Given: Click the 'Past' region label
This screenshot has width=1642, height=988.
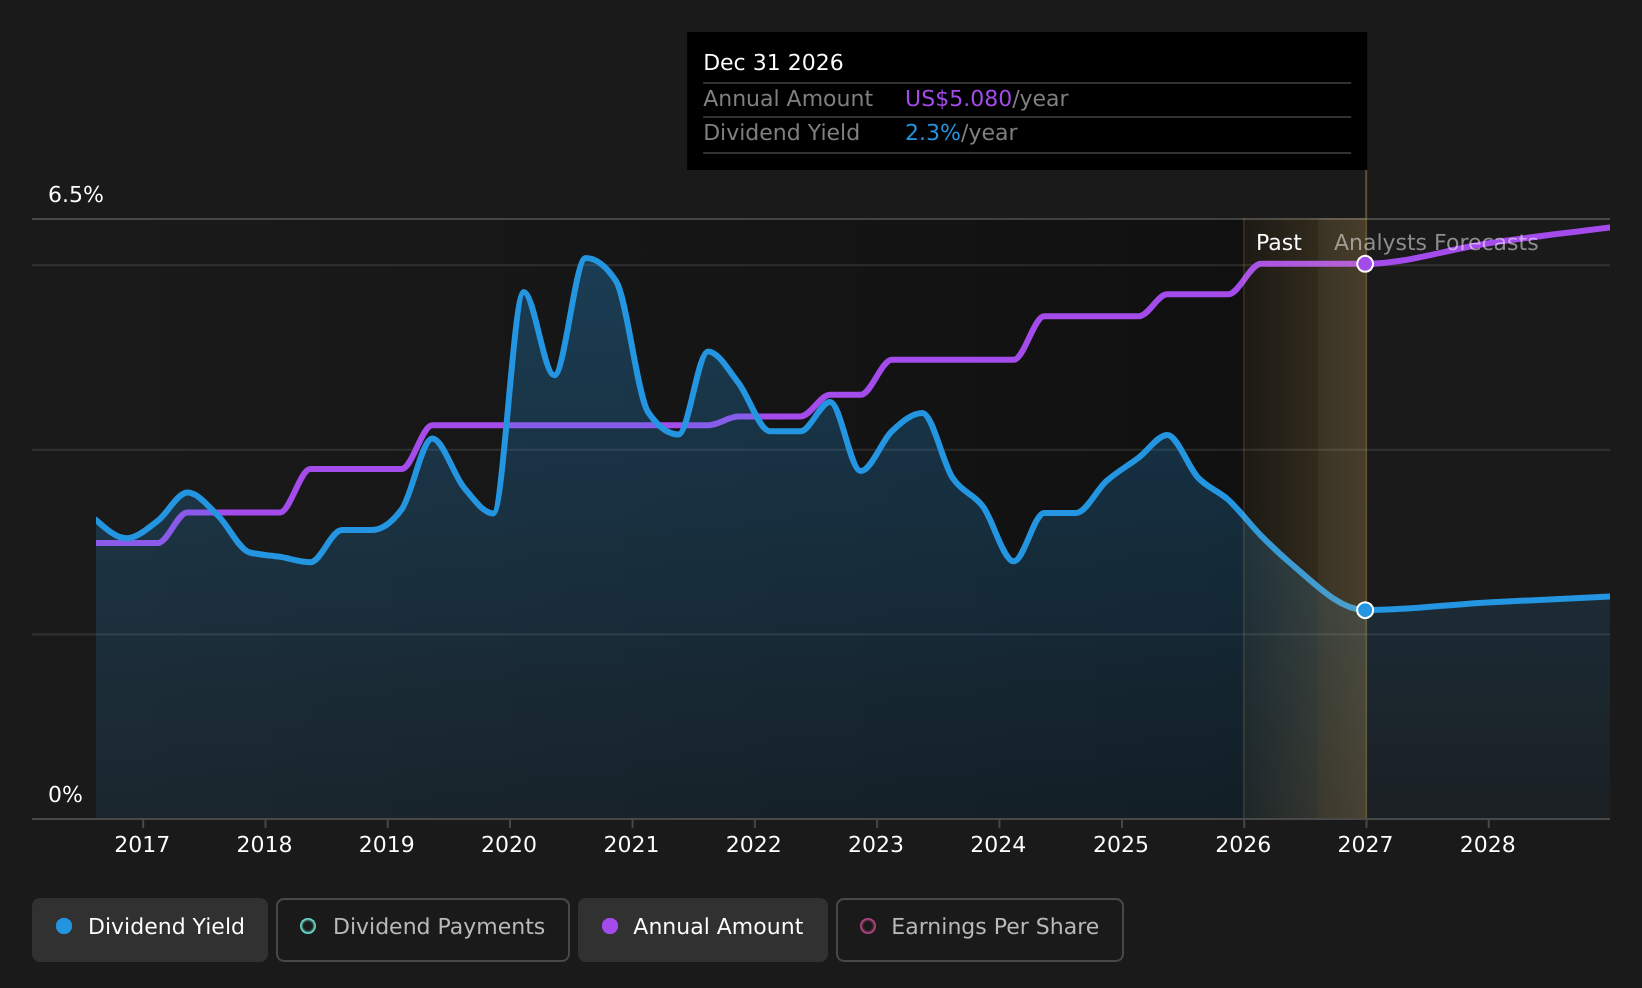Looking at the screenshot, I should click(x=1279, y=243).
